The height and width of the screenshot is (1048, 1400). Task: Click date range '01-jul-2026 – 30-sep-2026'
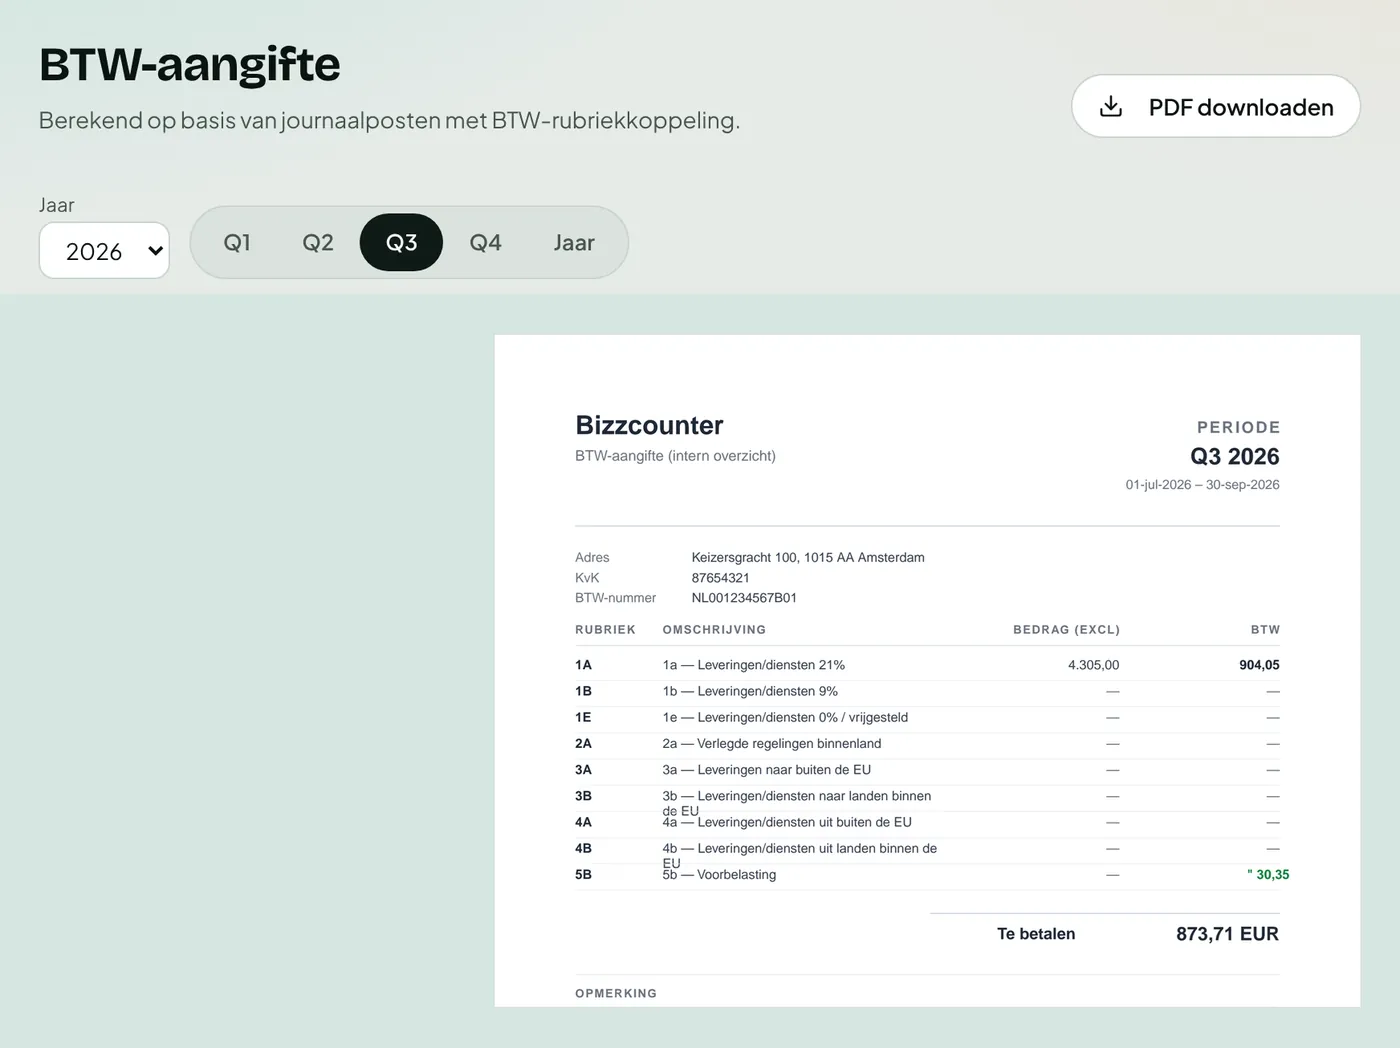(1202, 484)
